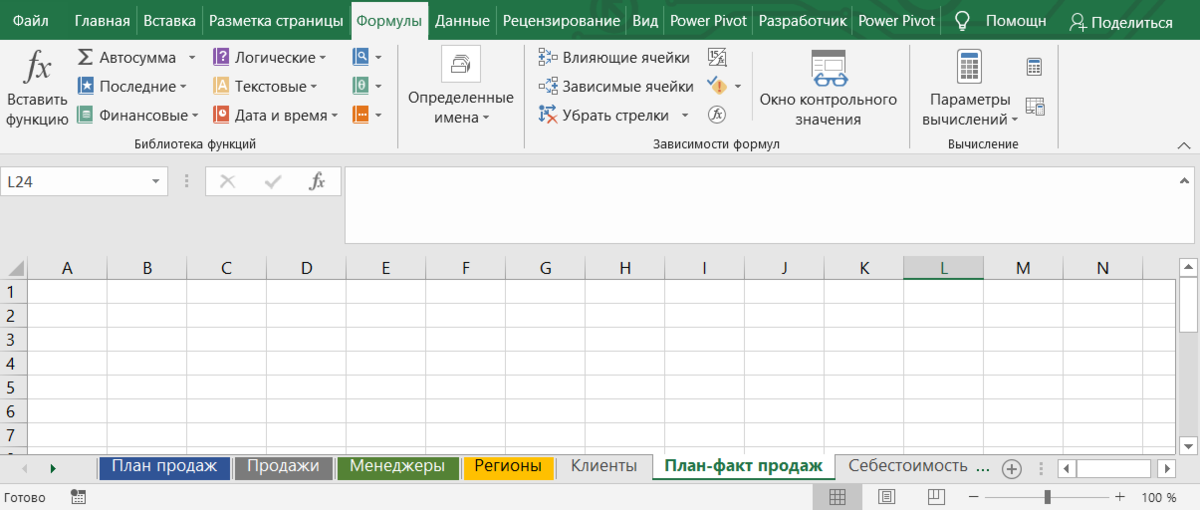Click the Поделиться share button
The image size is (1200, 510).
pyautogui.click(x=1120, y=21)
